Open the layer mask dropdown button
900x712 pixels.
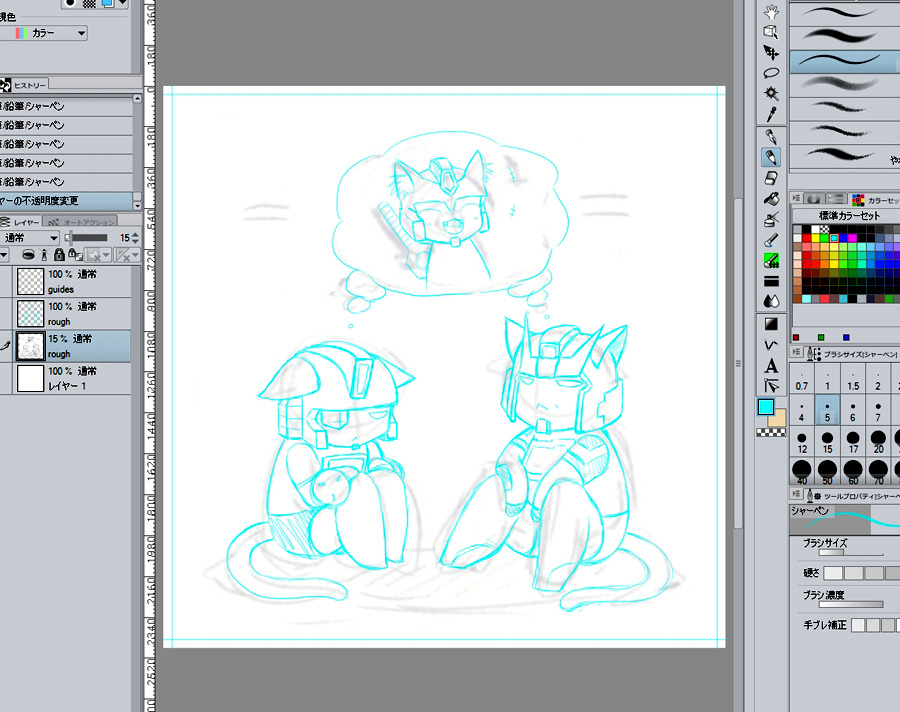coord(98,254)
